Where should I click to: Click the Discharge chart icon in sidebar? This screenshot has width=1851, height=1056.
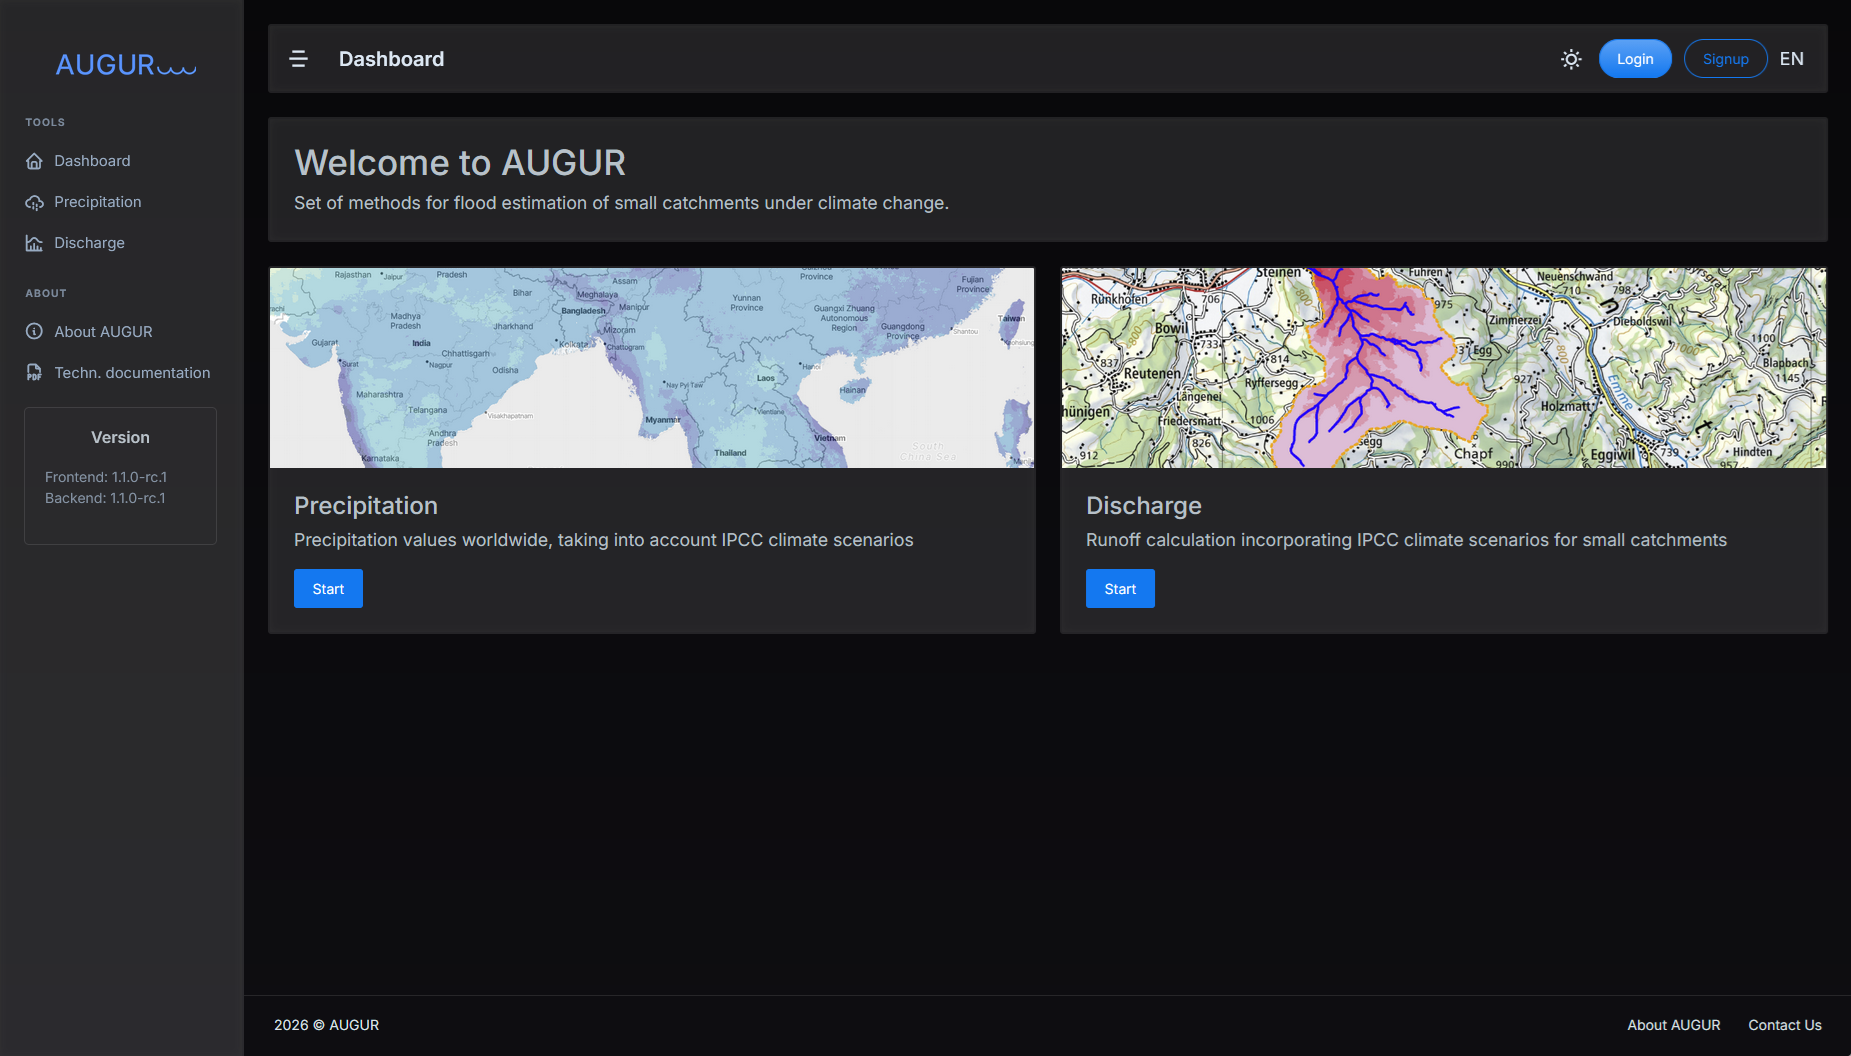tap(35, 243)
